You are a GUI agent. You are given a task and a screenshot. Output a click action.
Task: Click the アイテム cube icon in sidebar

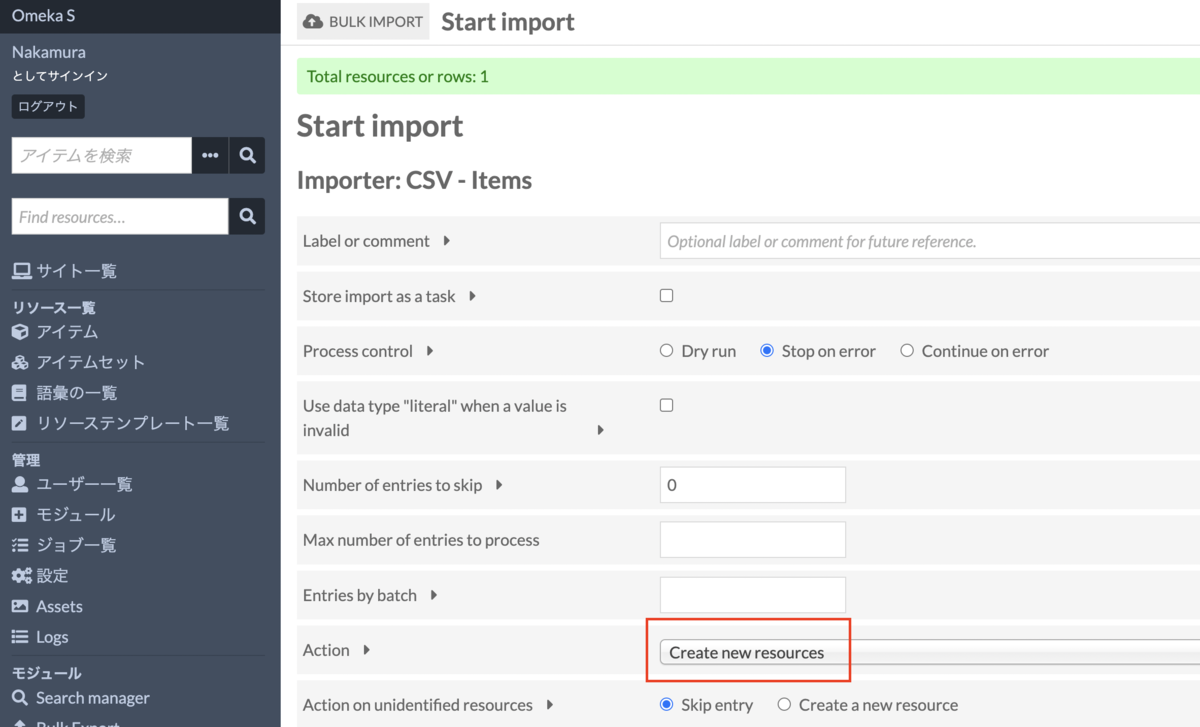tap(20, 332)
